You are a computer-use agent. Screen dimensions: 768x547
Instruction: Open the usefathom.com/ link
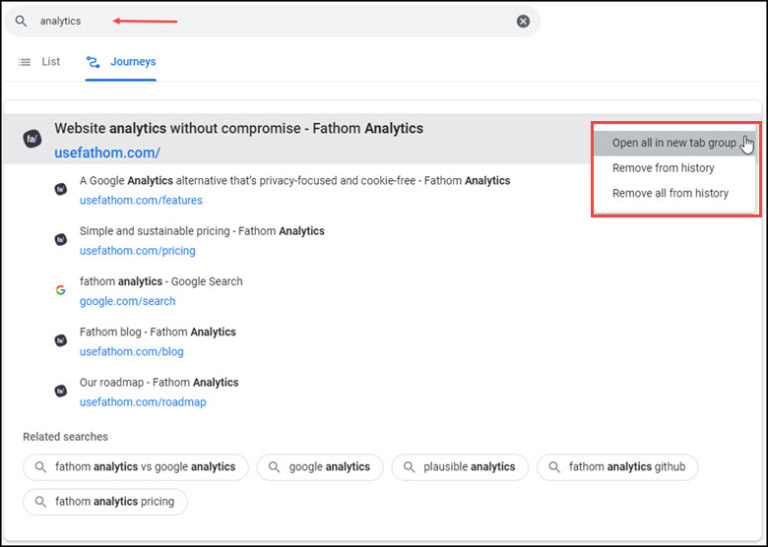(x=107, y=153)
